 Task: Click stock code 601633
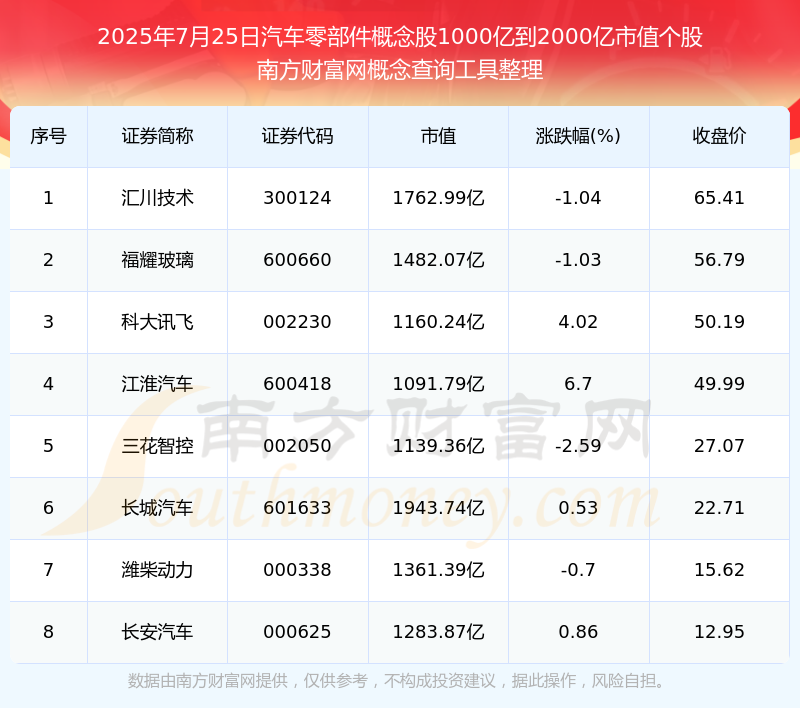(x=297, y=508)
